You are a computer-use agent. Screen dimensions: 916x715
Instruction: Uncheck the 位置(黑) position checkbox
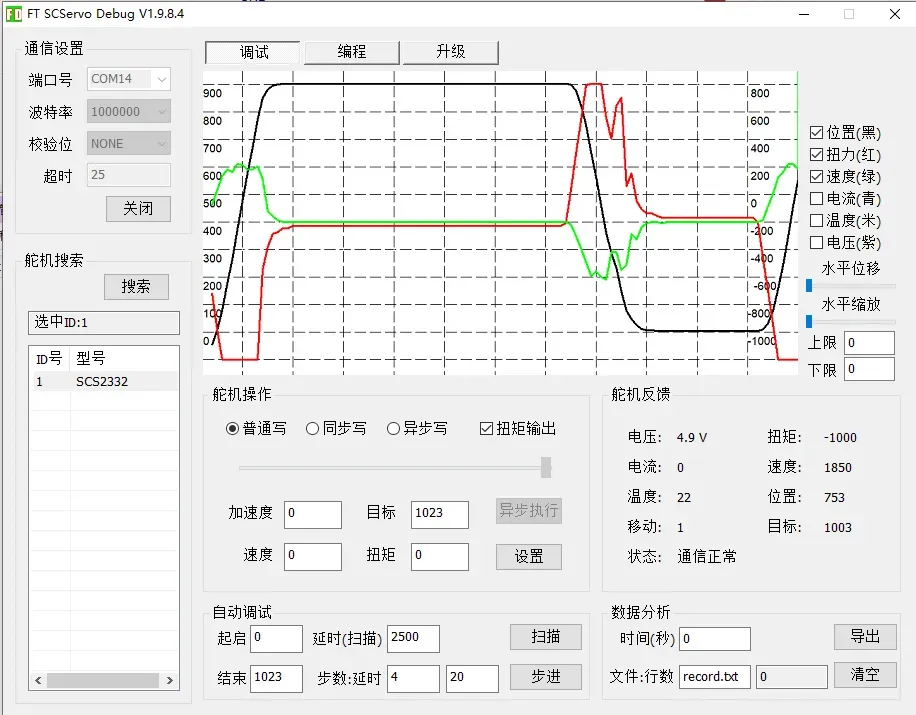point(817,133)
